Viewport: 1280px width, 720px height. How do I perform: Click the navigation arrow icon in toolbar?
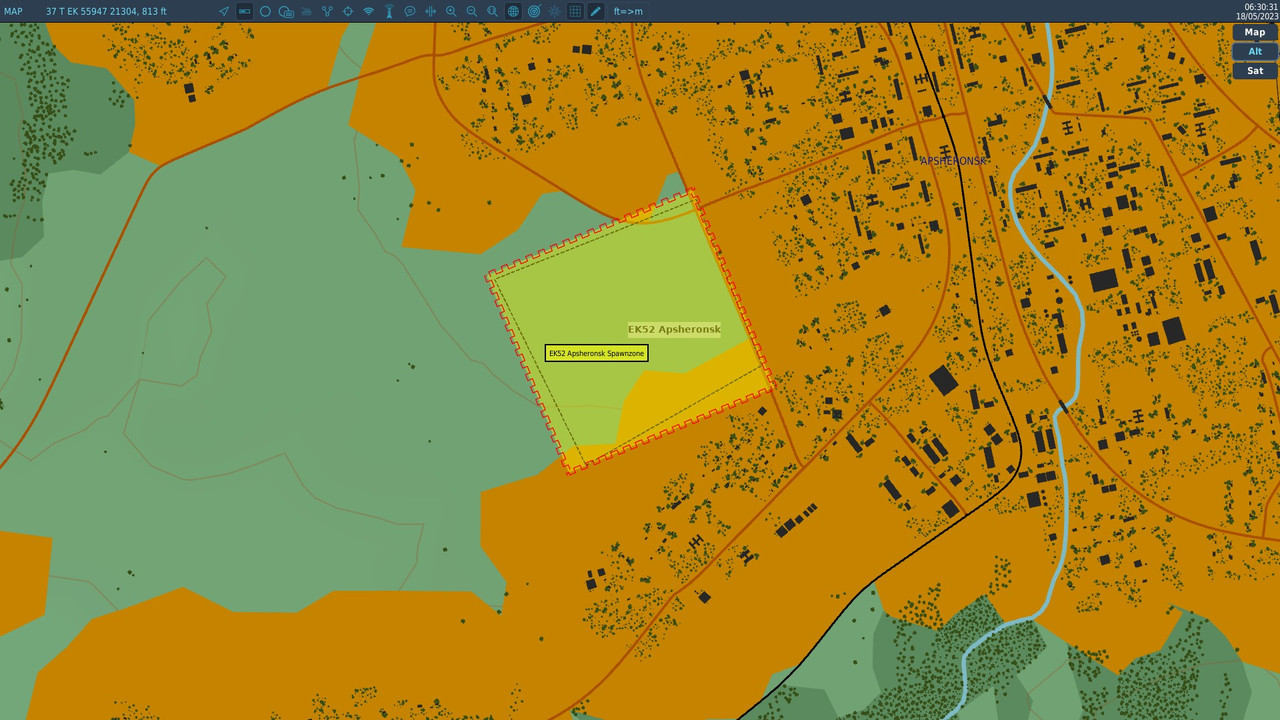(x=224, y=11)
